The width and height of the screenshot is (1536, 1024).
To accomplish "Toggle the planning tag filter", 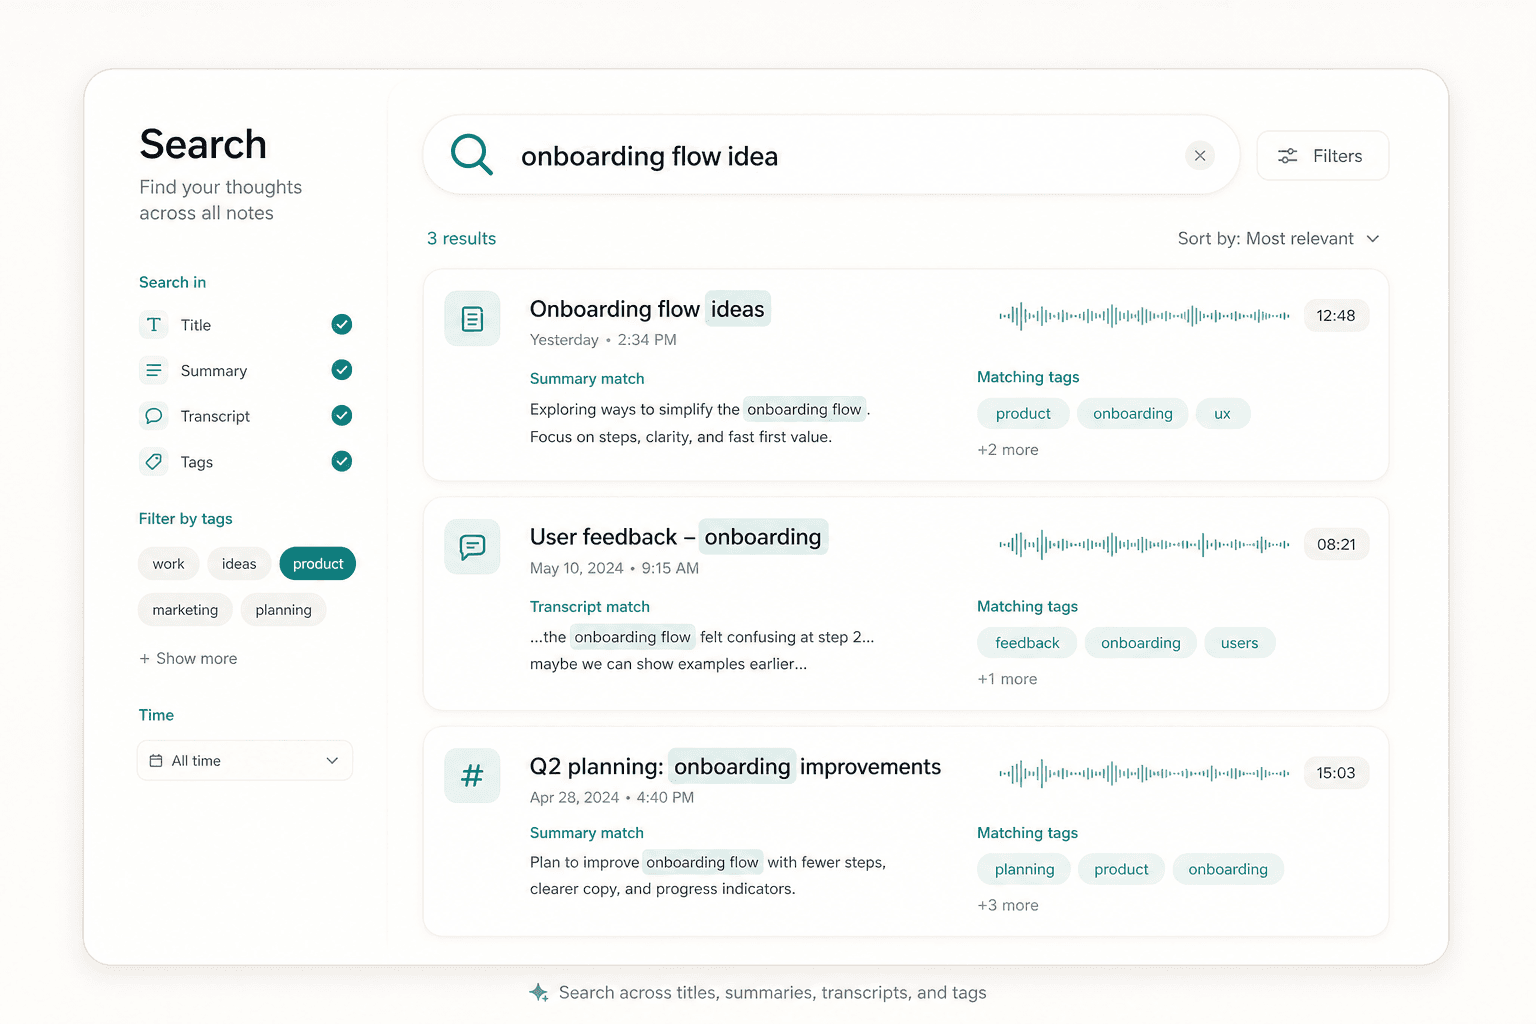I will coord(283,610).
